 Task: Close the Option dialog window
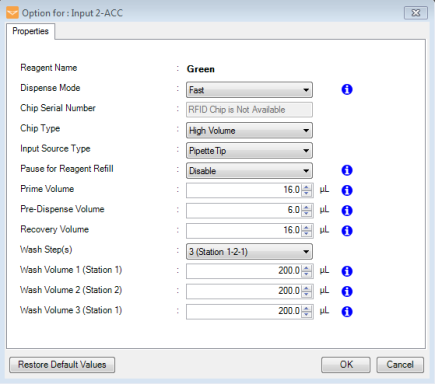pyautogui.click(x=416, y=13)
